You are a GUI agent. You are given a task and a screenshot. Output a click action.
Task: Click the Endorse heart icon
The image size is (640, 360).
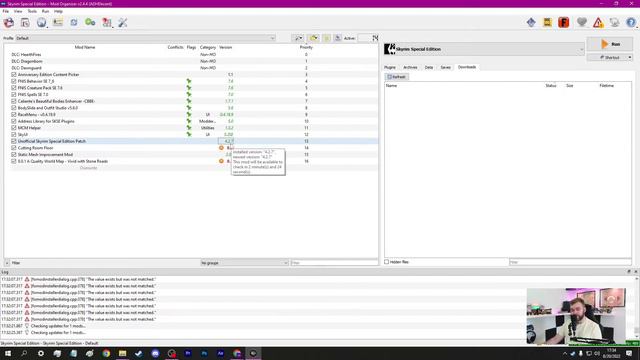582,22
